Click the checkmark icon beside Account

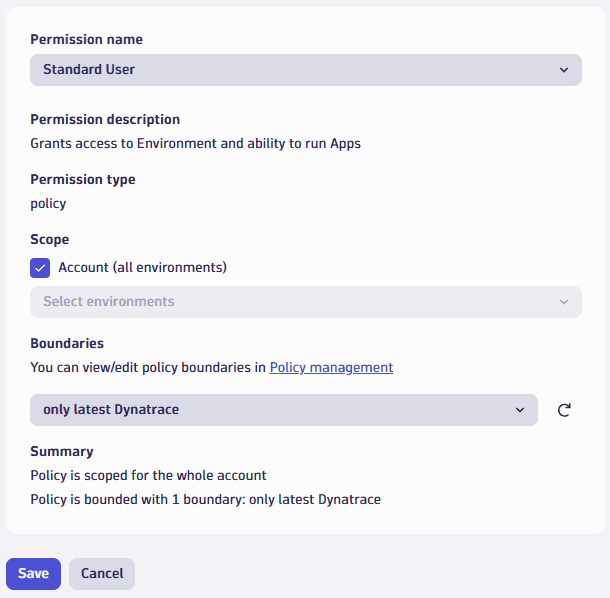pos(40,268)
